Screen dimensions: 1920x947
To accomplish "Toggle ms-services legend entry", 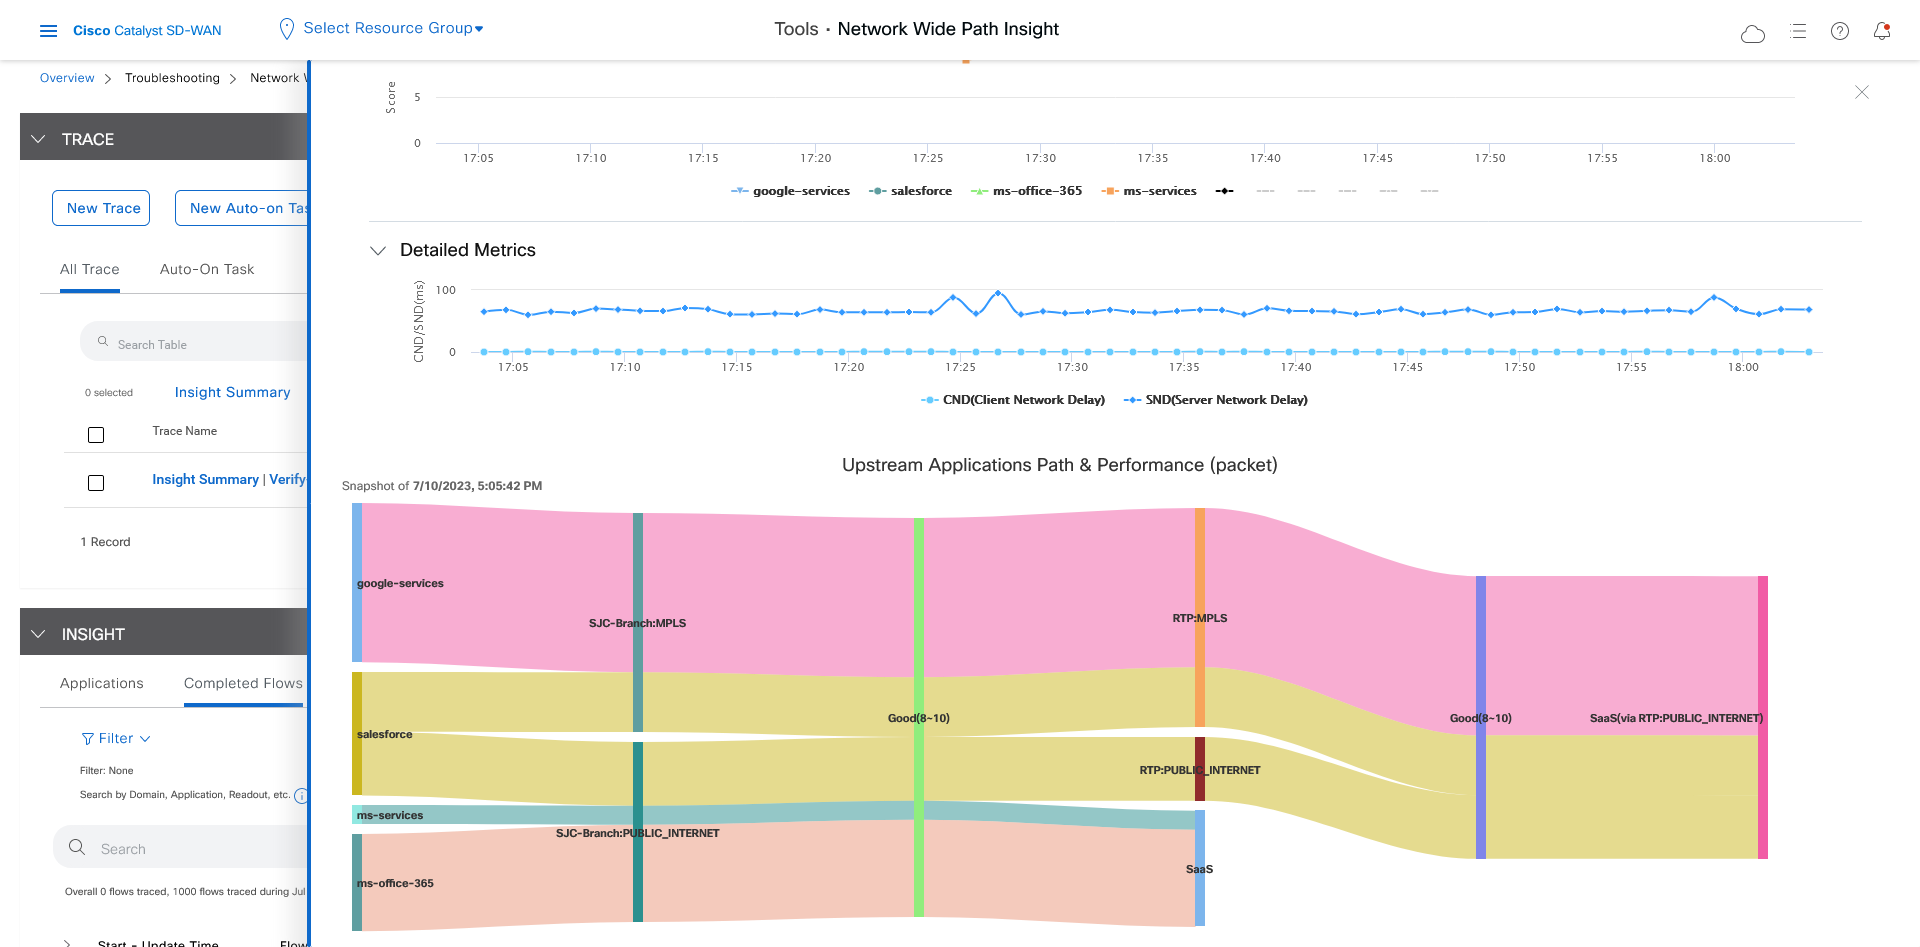I will click(1148, 191).
